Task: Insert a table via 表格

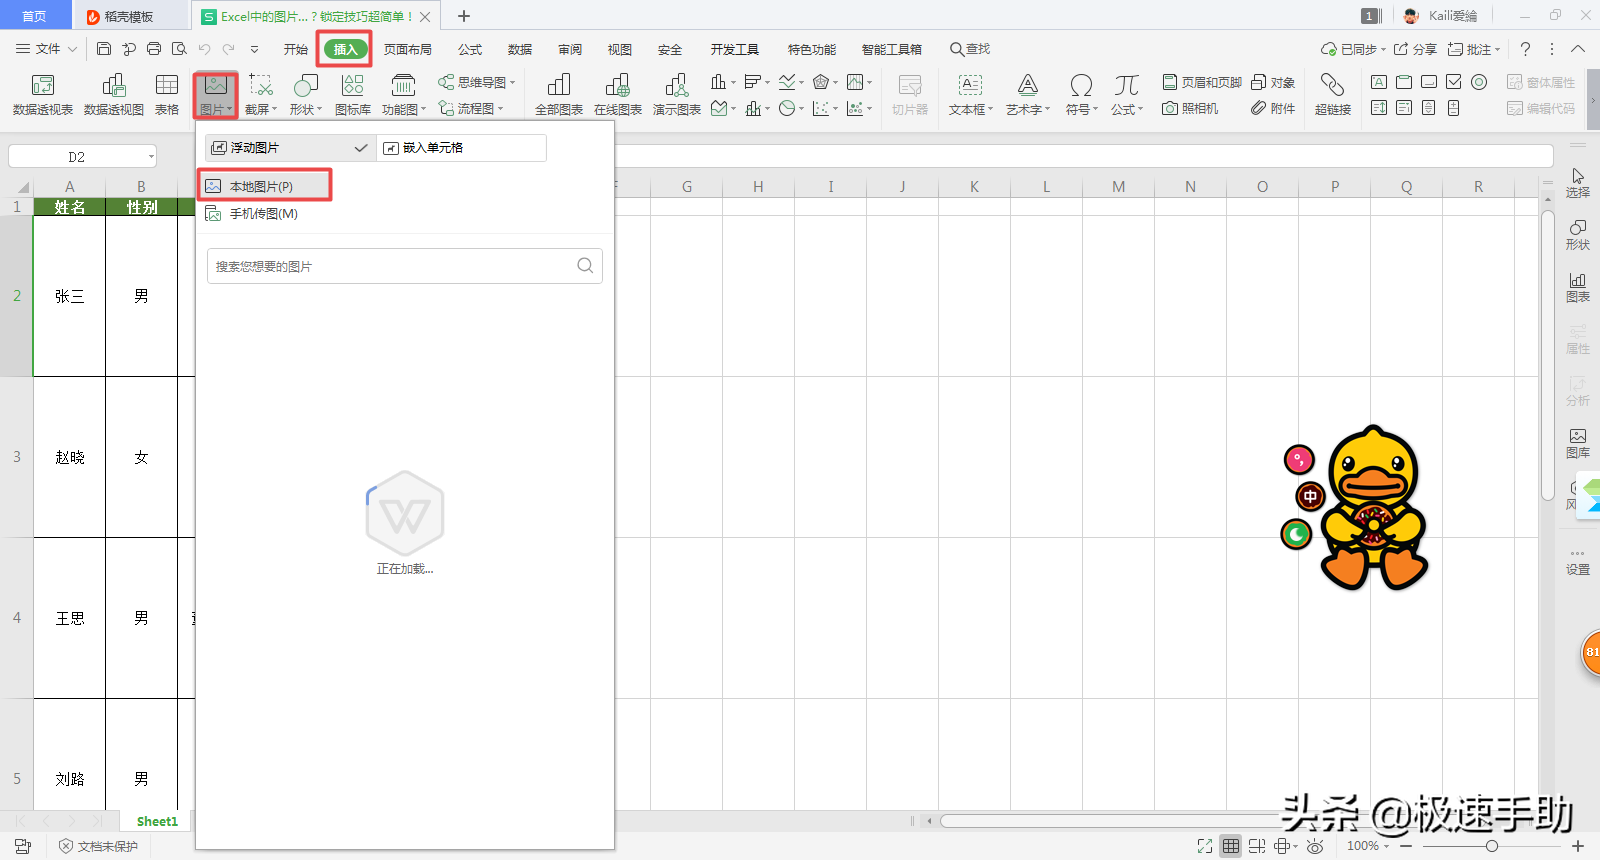Action: tap(167, 95)
